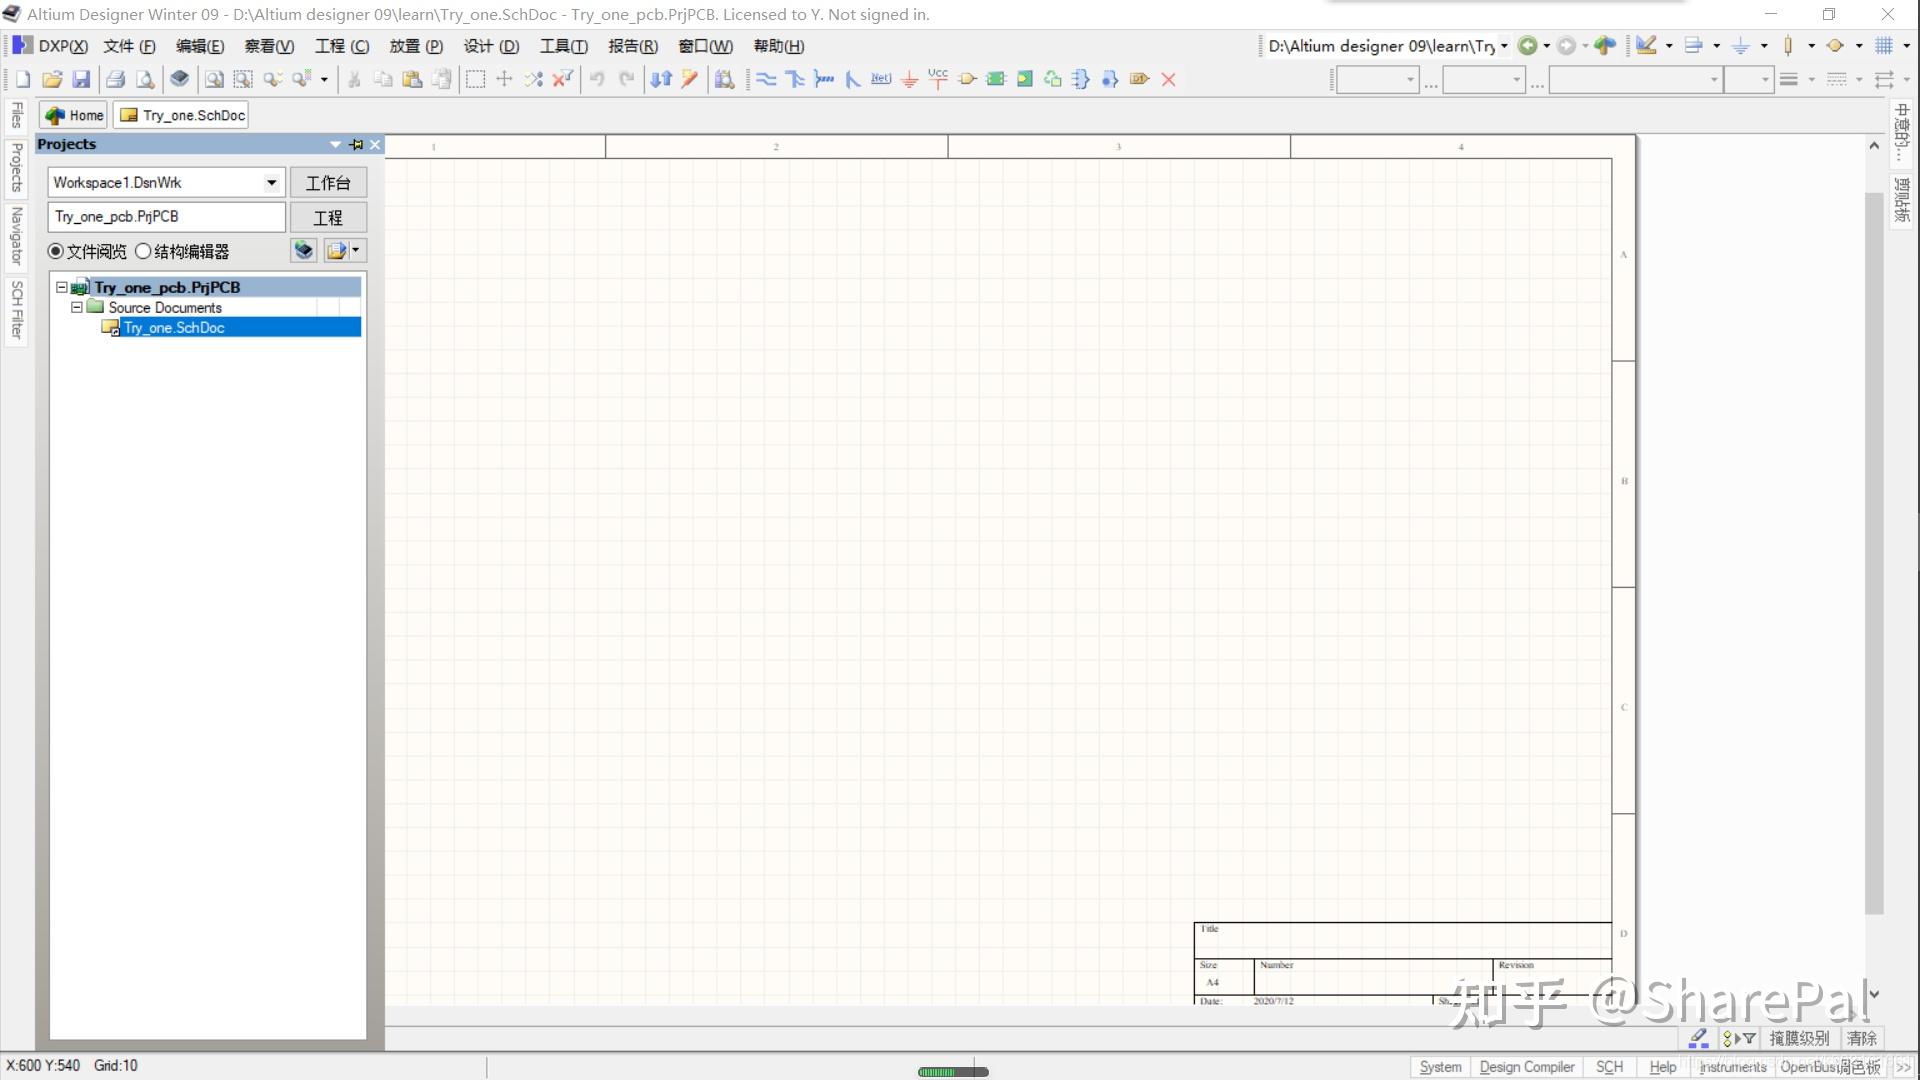Image resolution: width=1920 pixels, height=1080 pixels.
Task: Switch to the Home tab
Action: (71, 115)
